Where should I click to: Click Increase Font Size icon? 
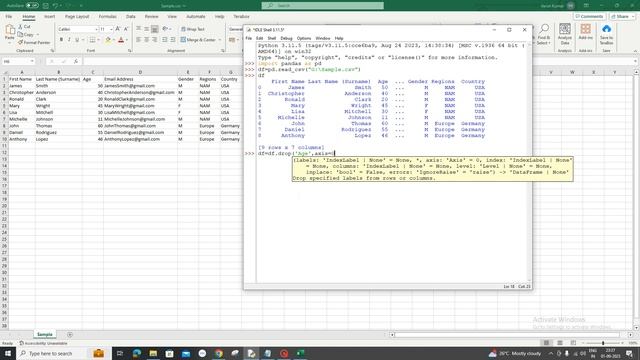(x=118, y=29)
